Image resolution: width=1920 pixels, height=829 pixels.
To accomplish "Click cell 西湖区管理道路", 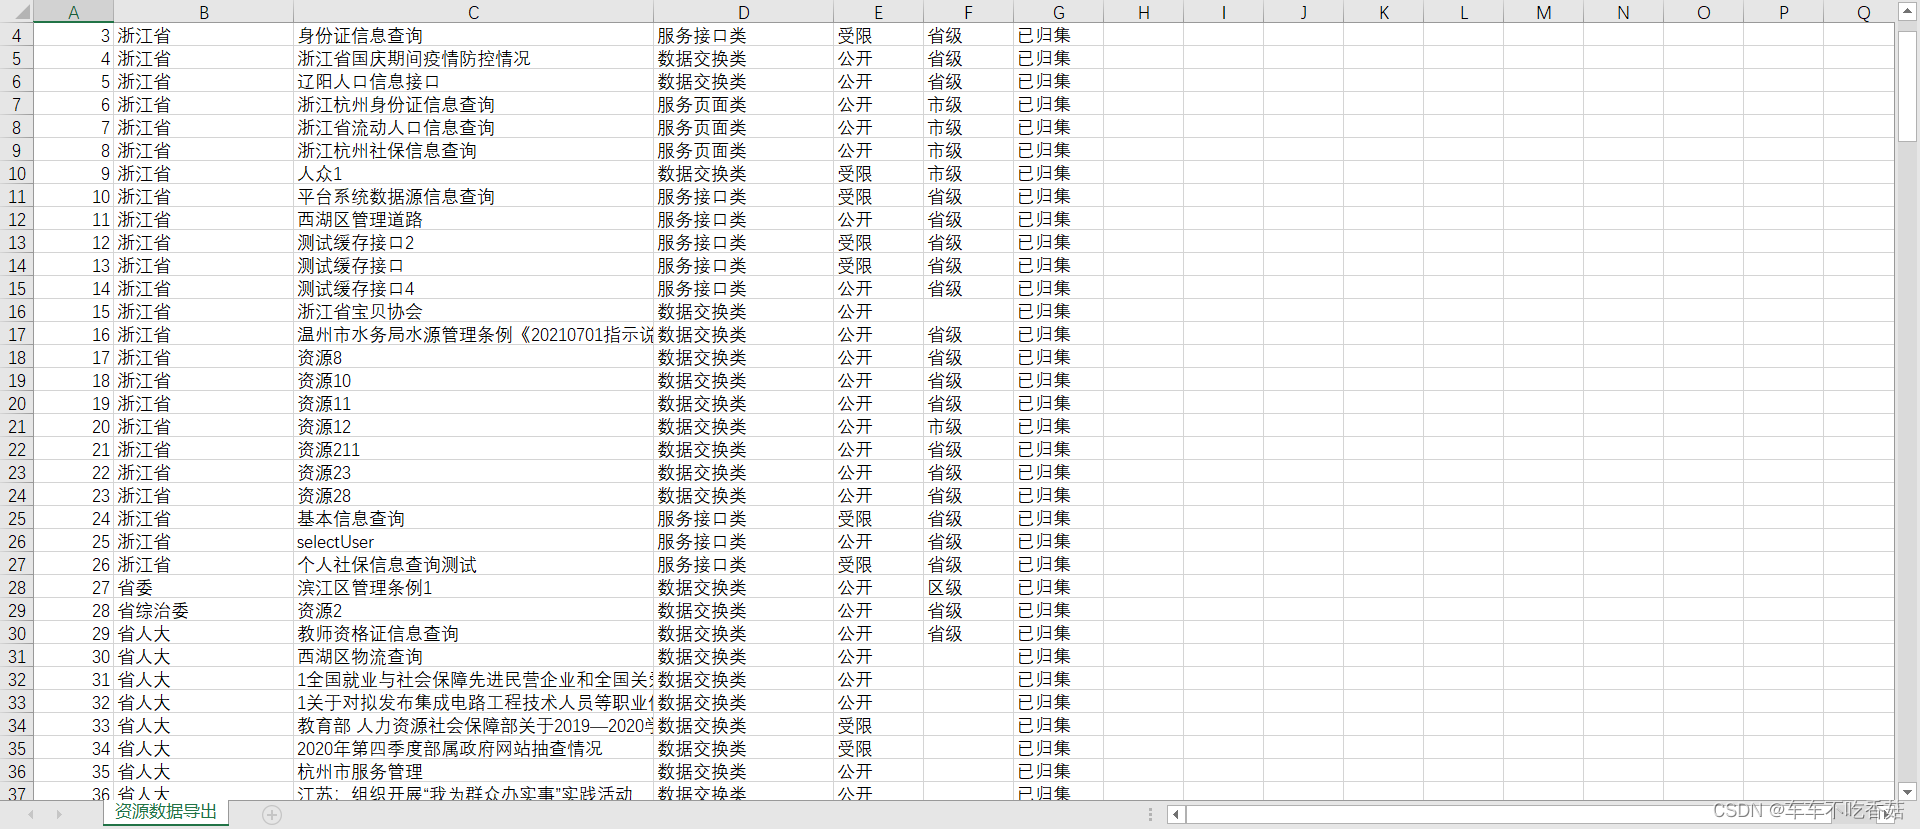I will (x=474, y=219).
